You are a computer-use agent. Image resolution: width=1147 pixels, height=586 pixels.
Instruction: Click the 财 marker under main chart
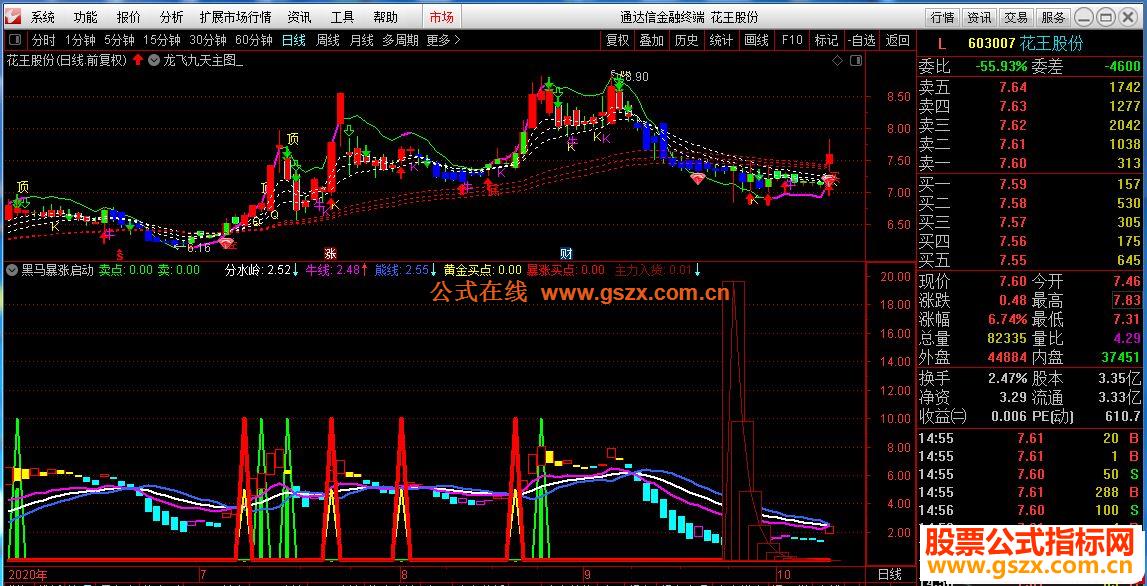coord(566,254)
